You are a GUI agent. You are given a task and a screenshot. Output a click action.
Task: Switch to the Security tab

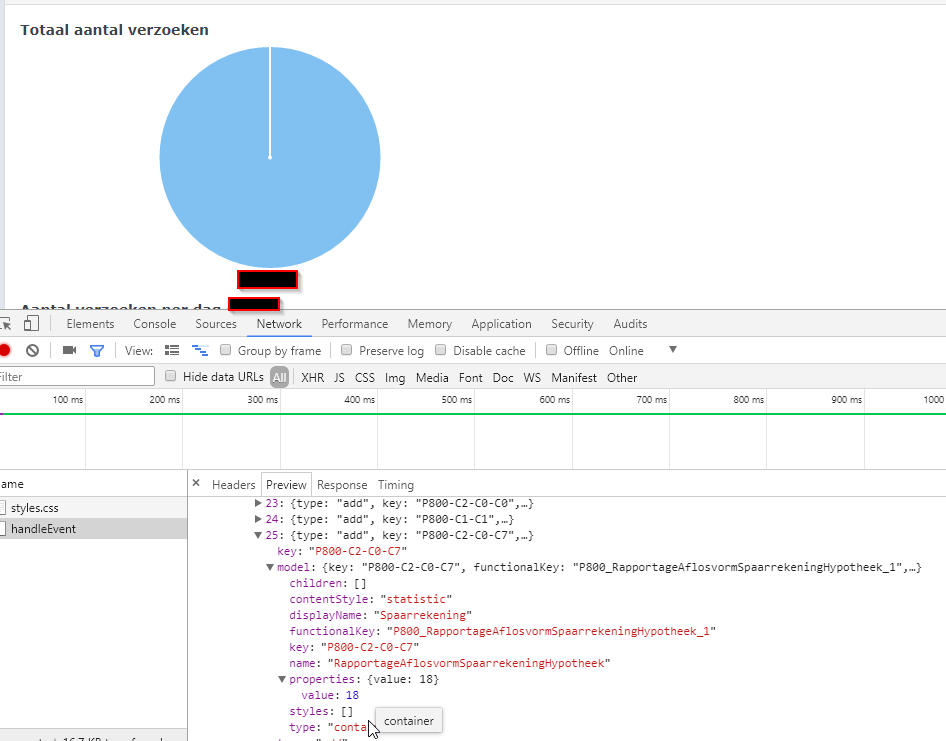point(572,323)
